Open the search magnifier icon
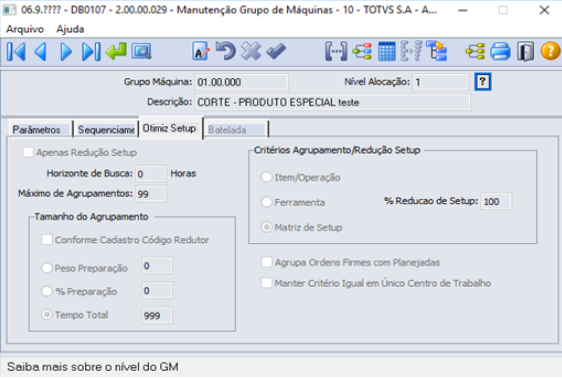 142,52
